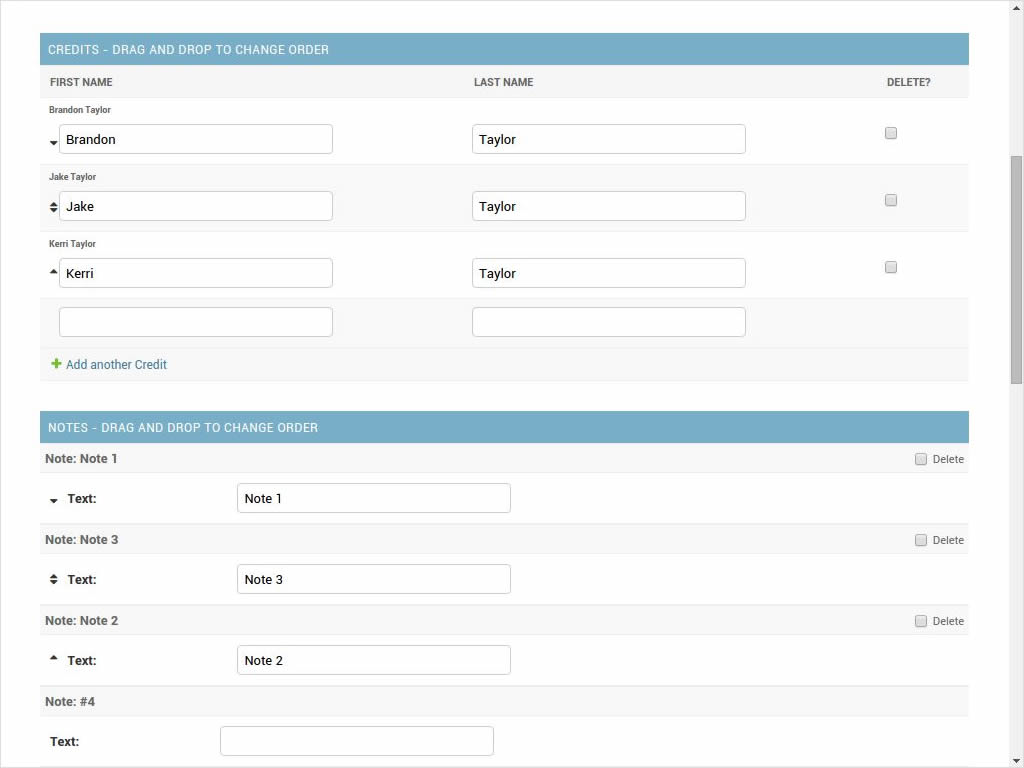Click the reorder arrow beside Brandon Taylor
The image size is (1024, 768).
click(x=53, y=143)
